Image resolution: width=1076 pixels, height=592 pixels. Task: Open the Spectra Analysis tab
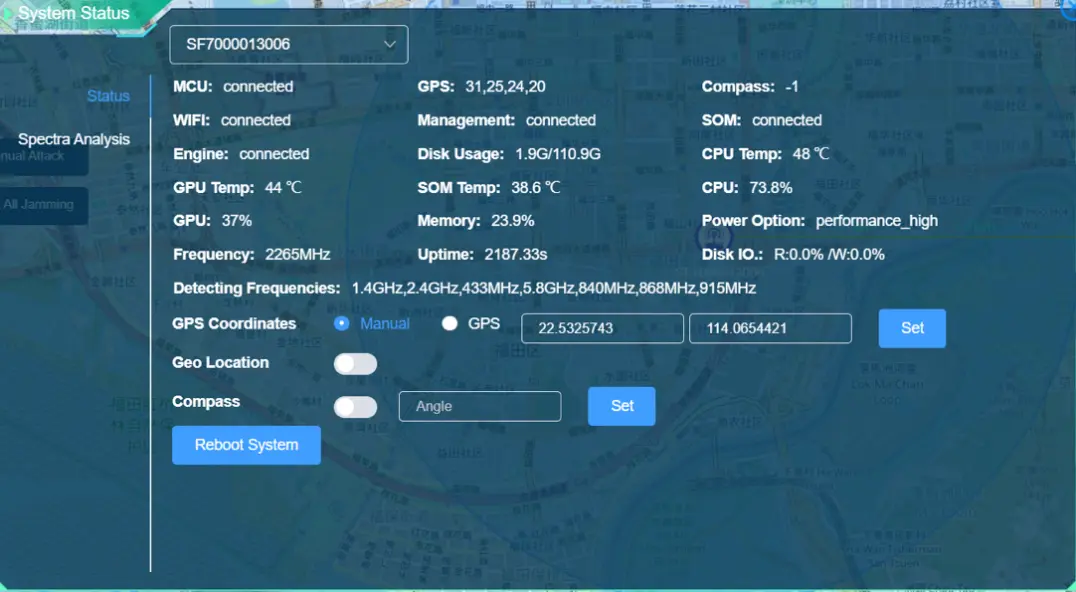[x=74, y=139]
